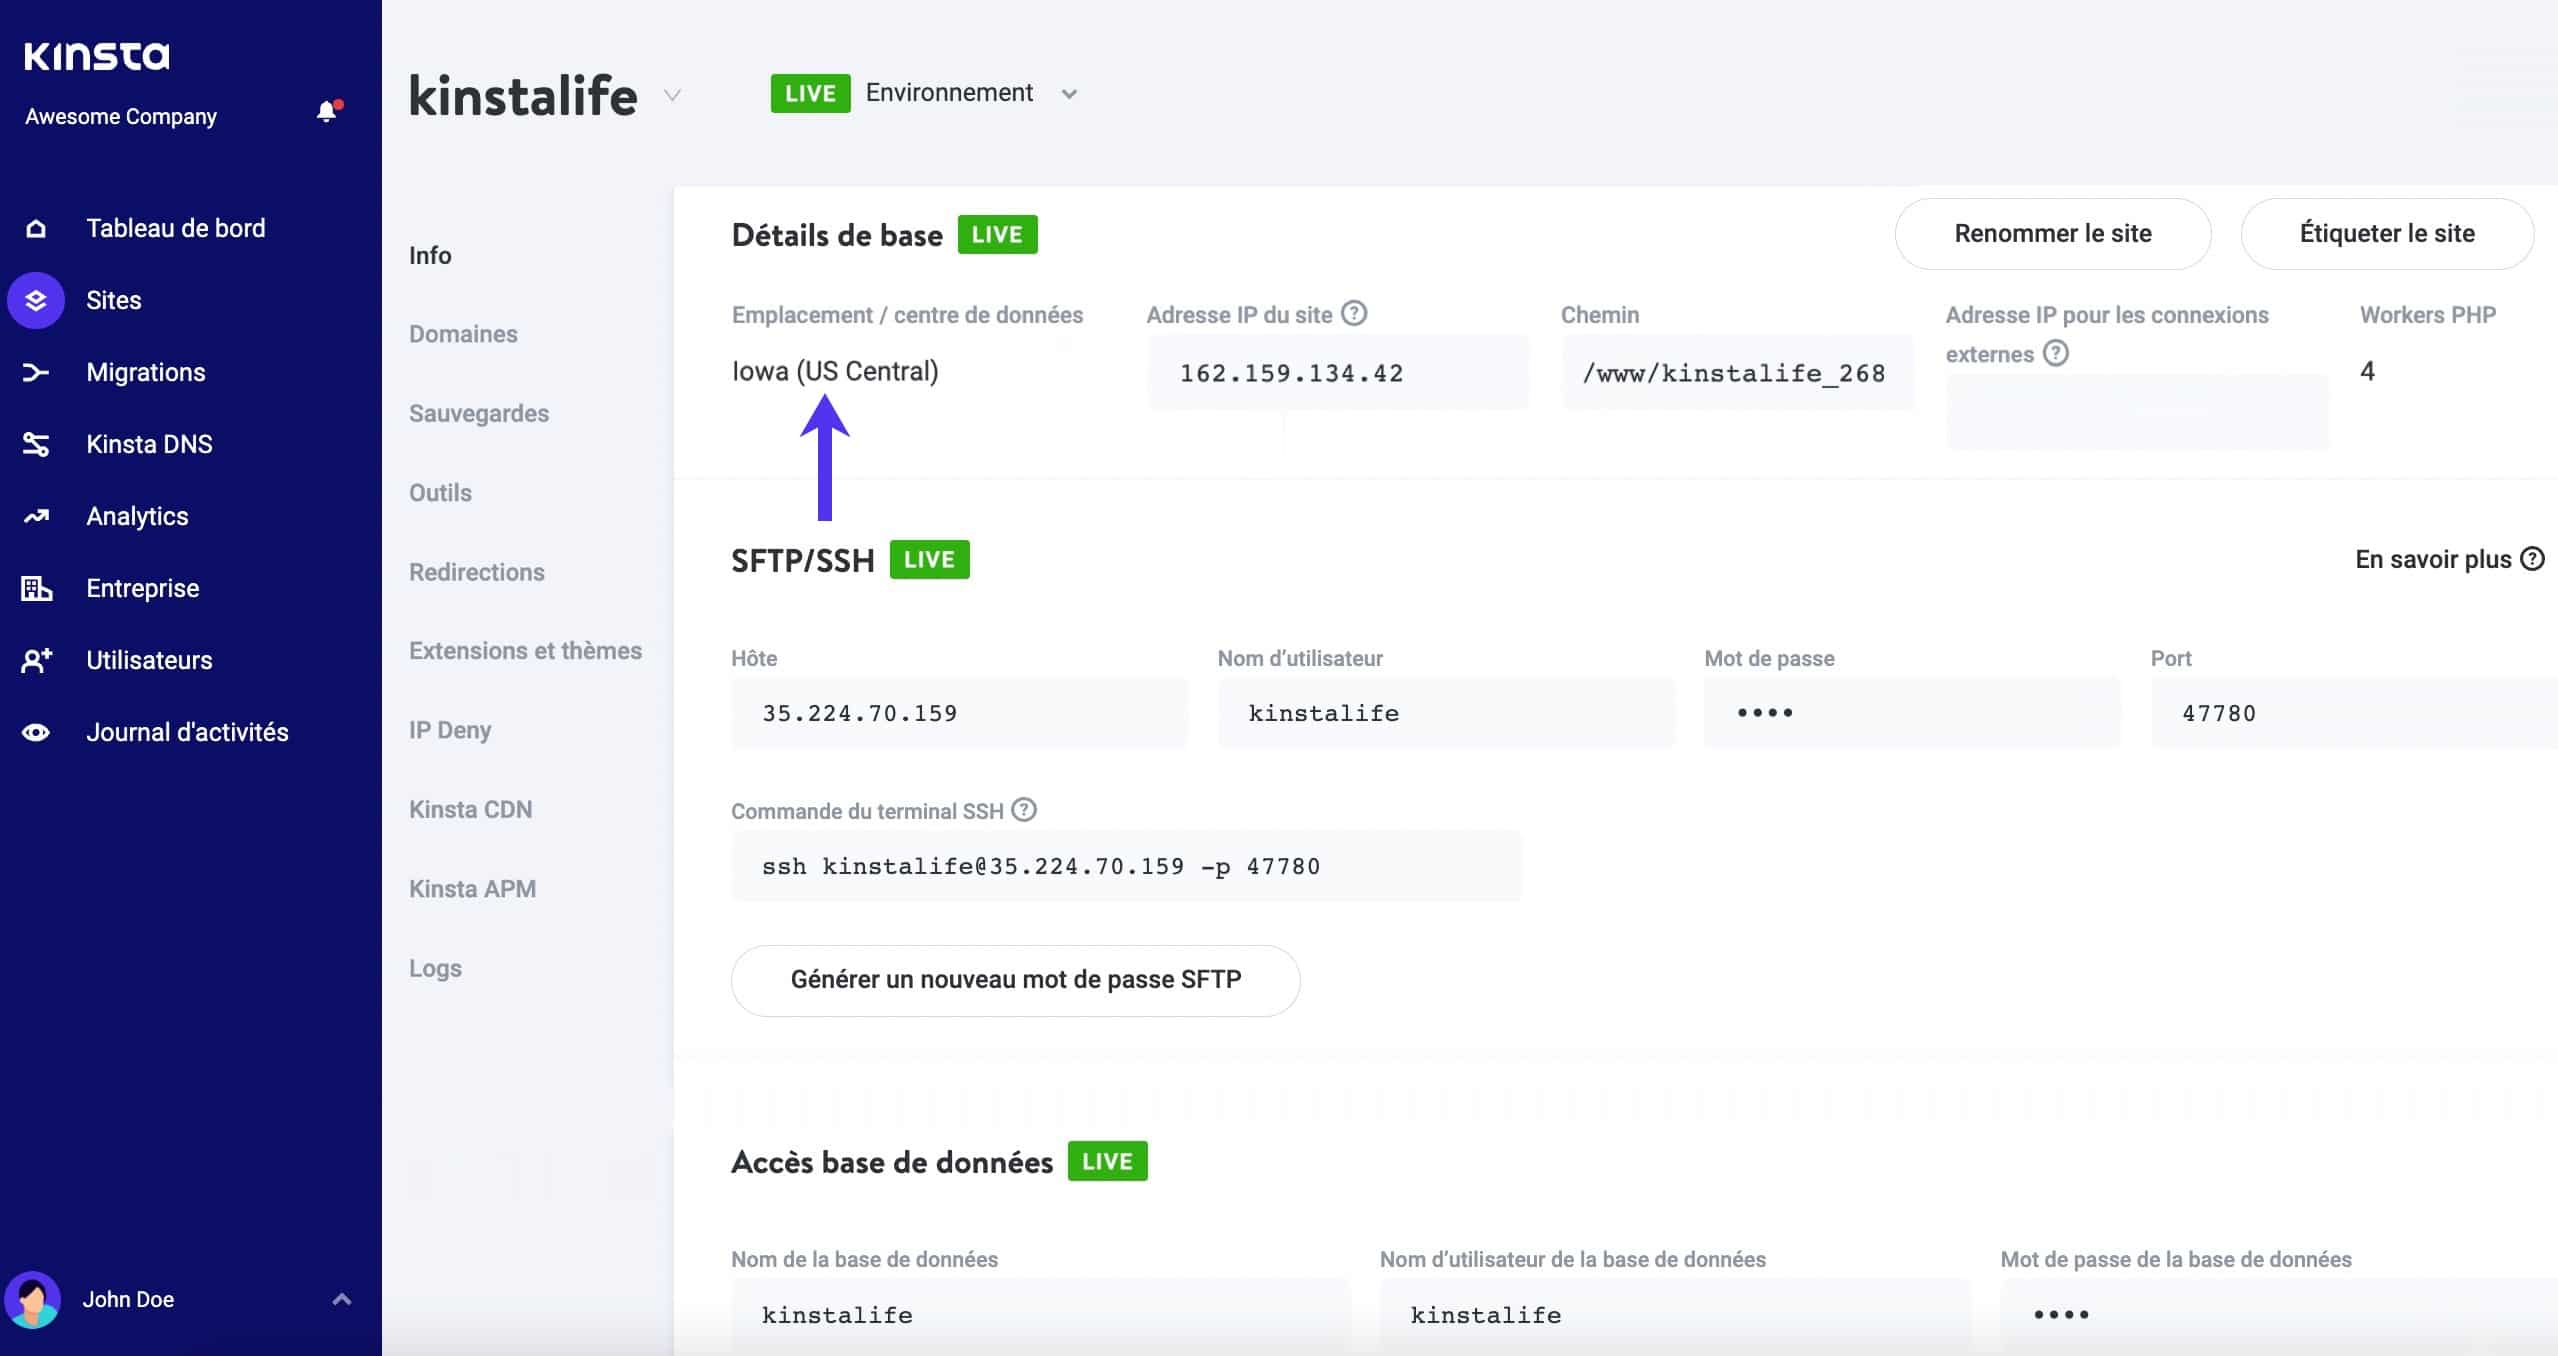Click the SSH terminal command field

1125,866
